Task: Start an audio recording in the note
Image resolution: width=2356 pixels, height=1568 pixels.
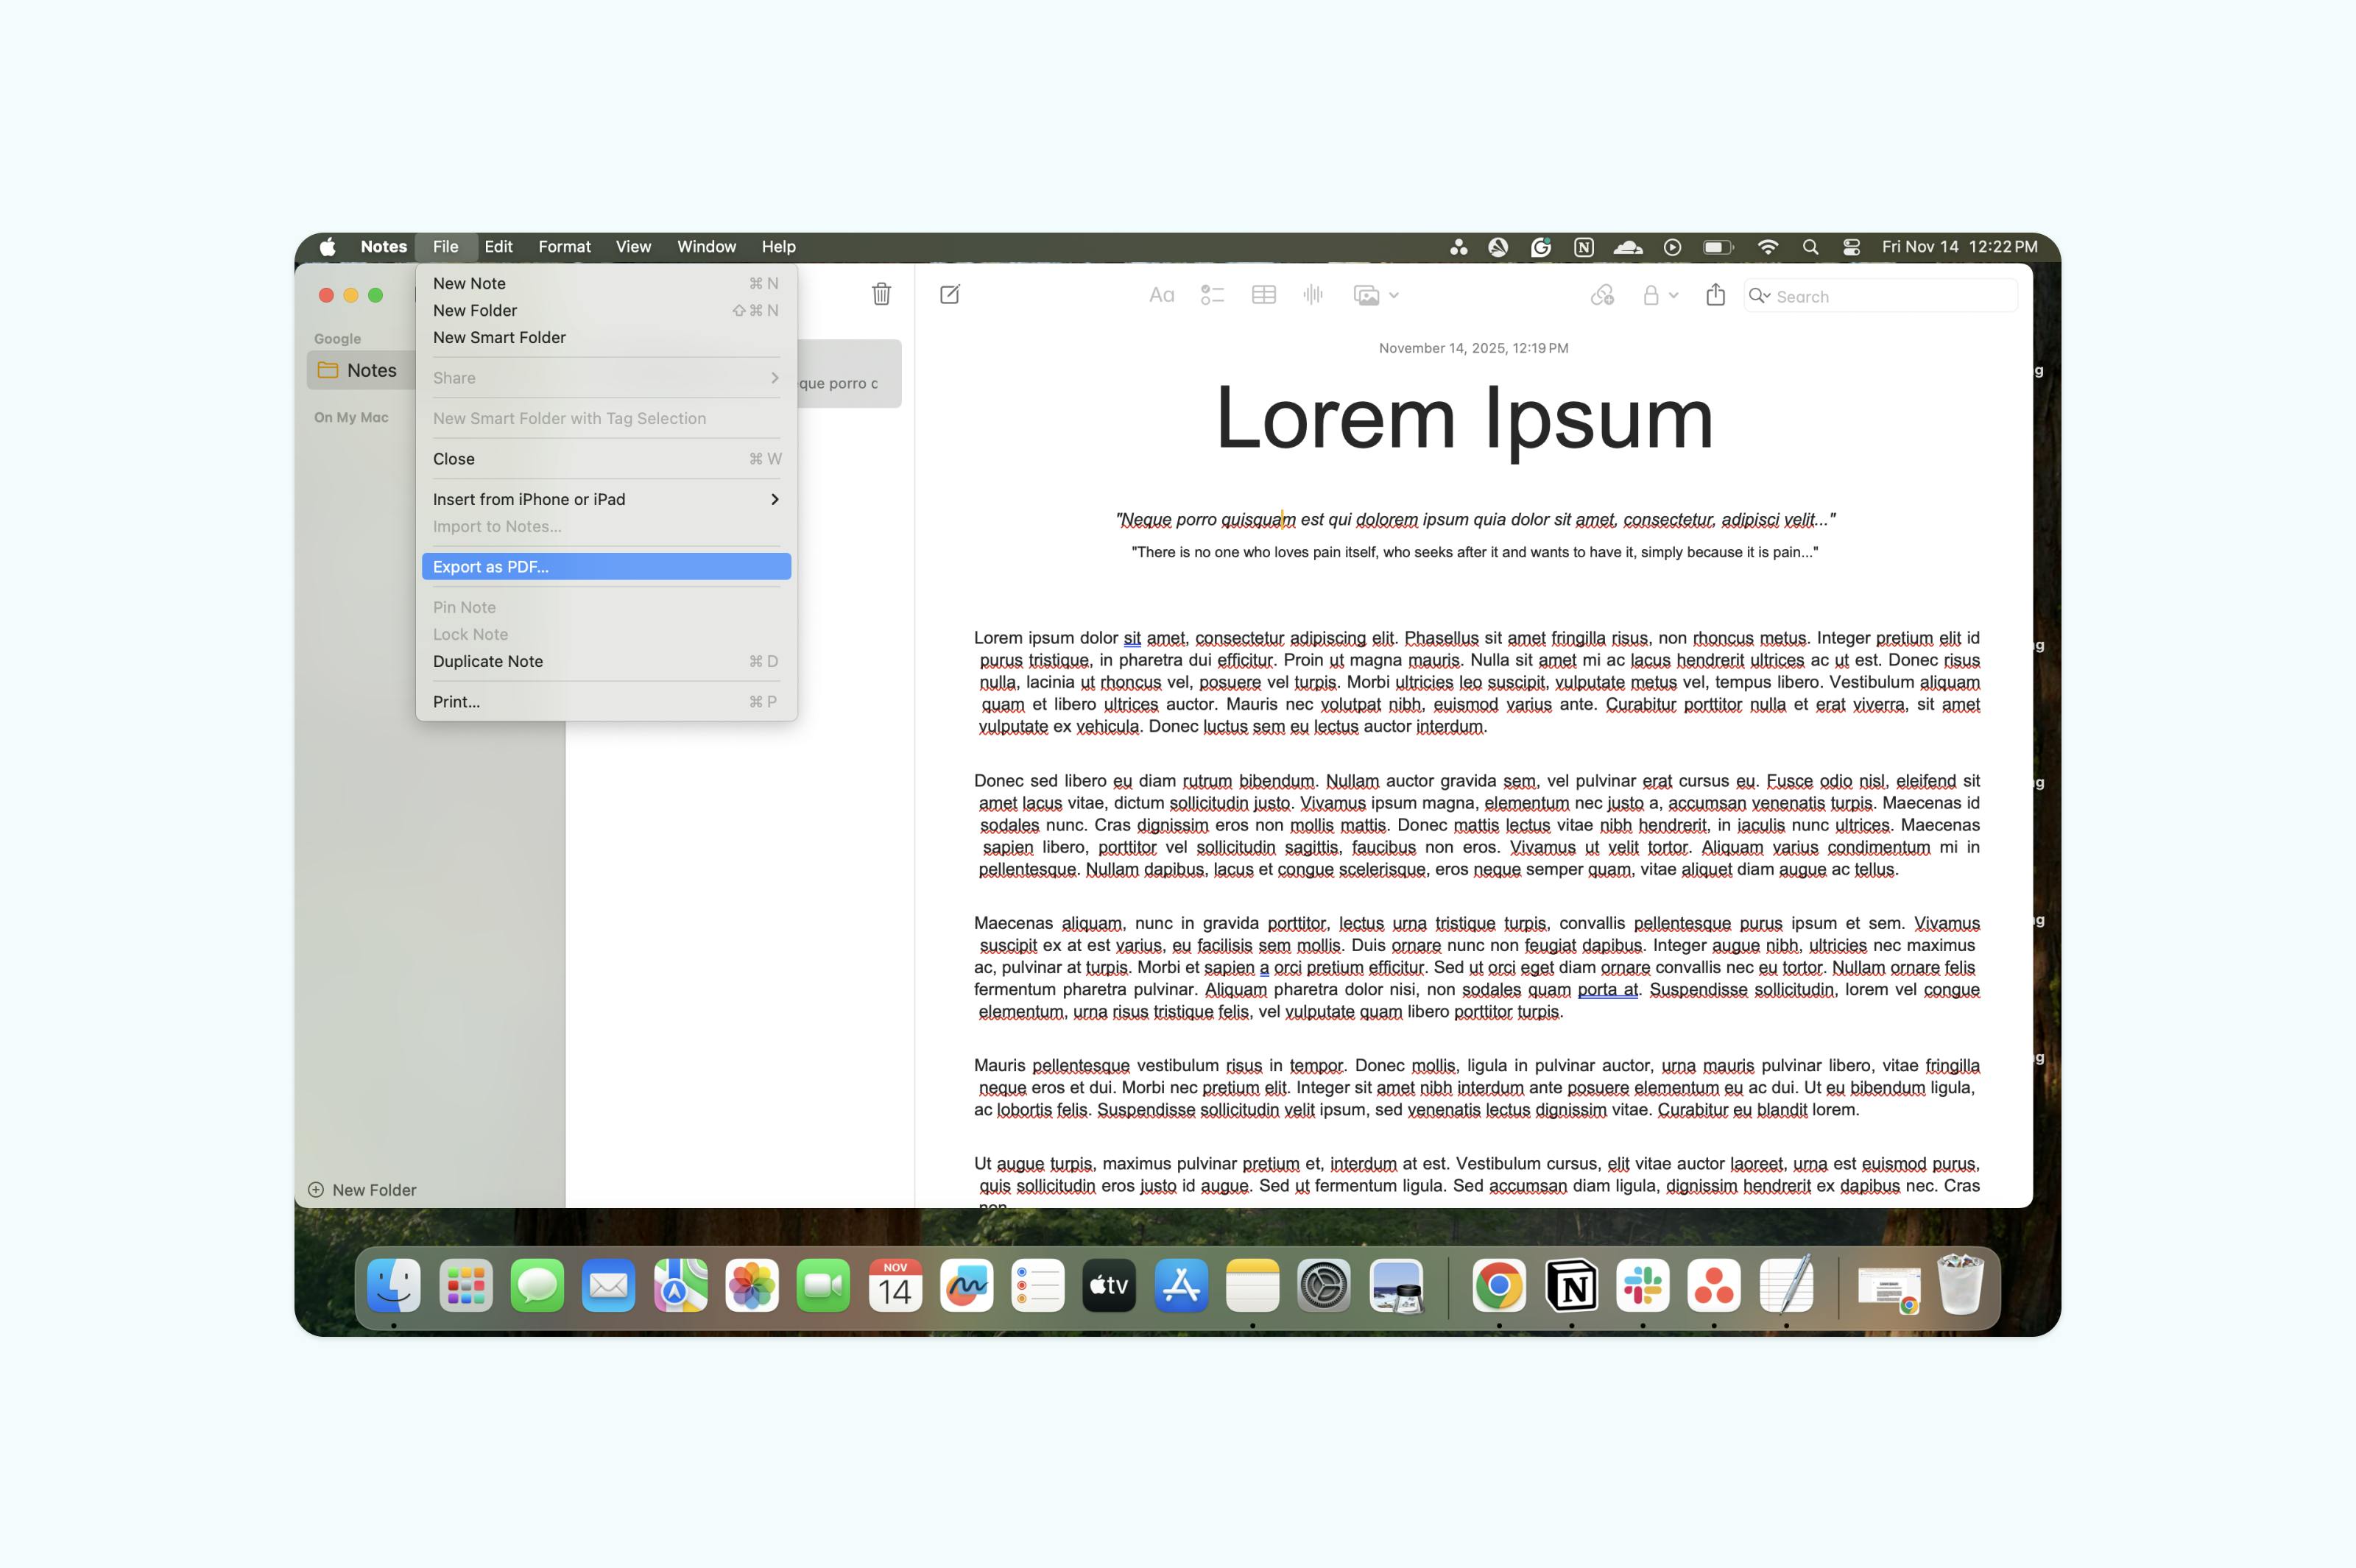Action: pyautogui.click(x=1314, y=295)
